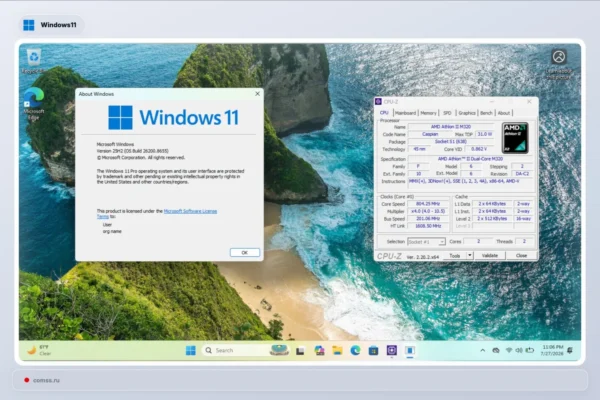Viewport: 600px width, 400px height.
Task: Open the SPD tab in CPU-Z
Action: coord(447,113)
